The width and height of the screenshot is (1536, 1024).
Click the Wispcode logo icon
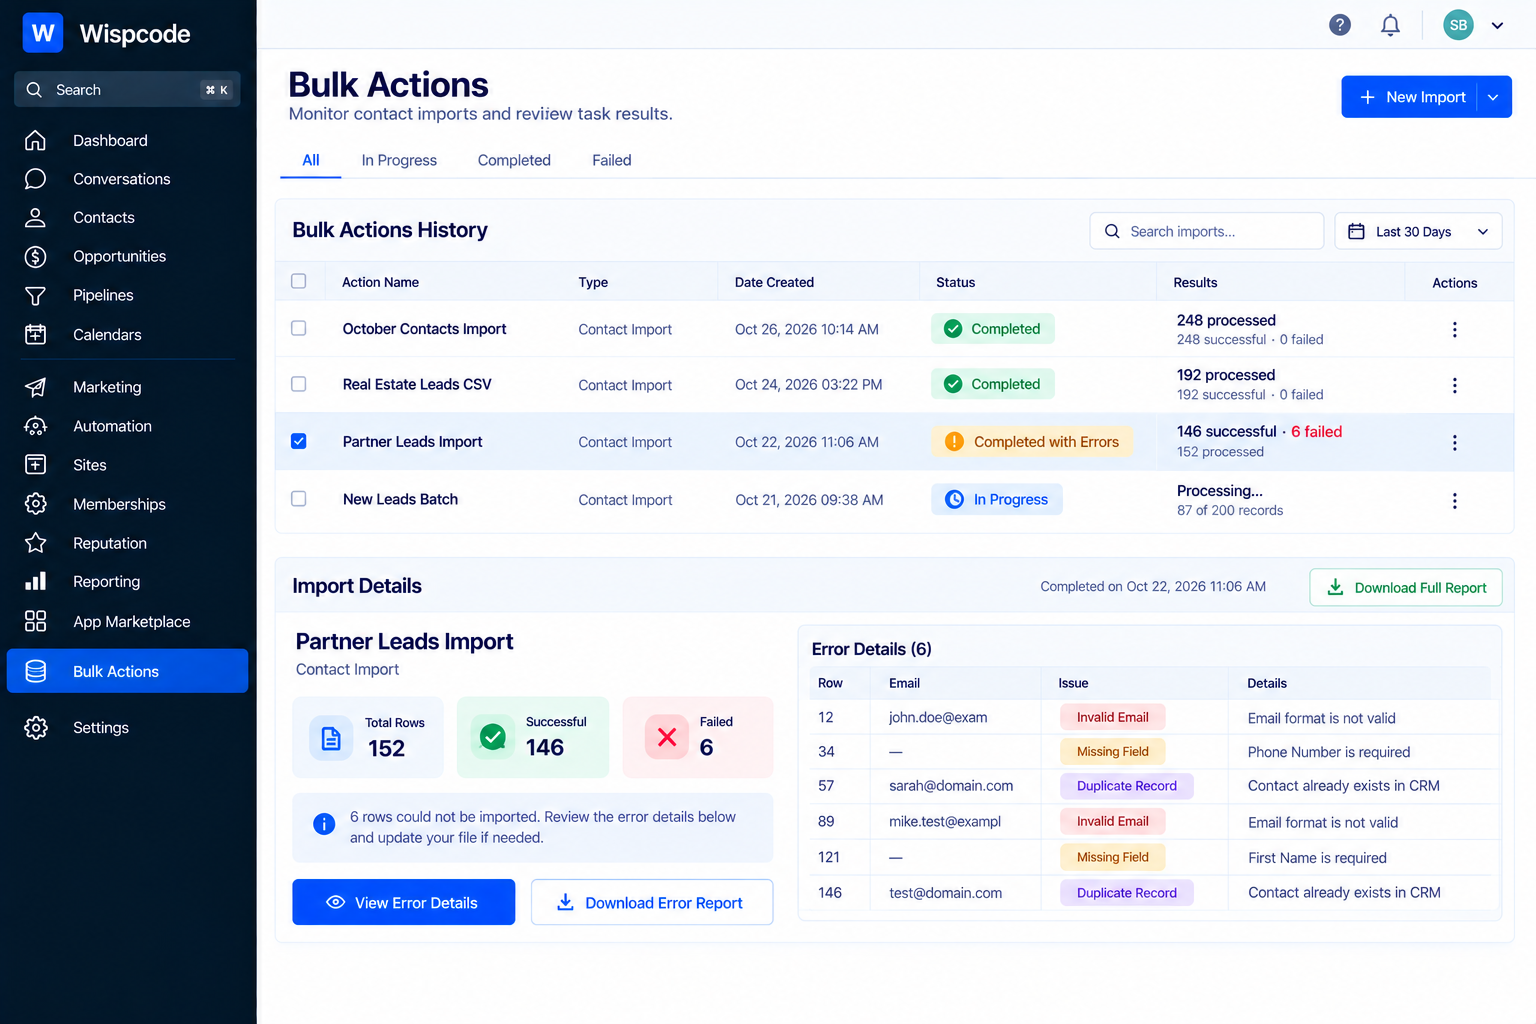tap(43, 33)
